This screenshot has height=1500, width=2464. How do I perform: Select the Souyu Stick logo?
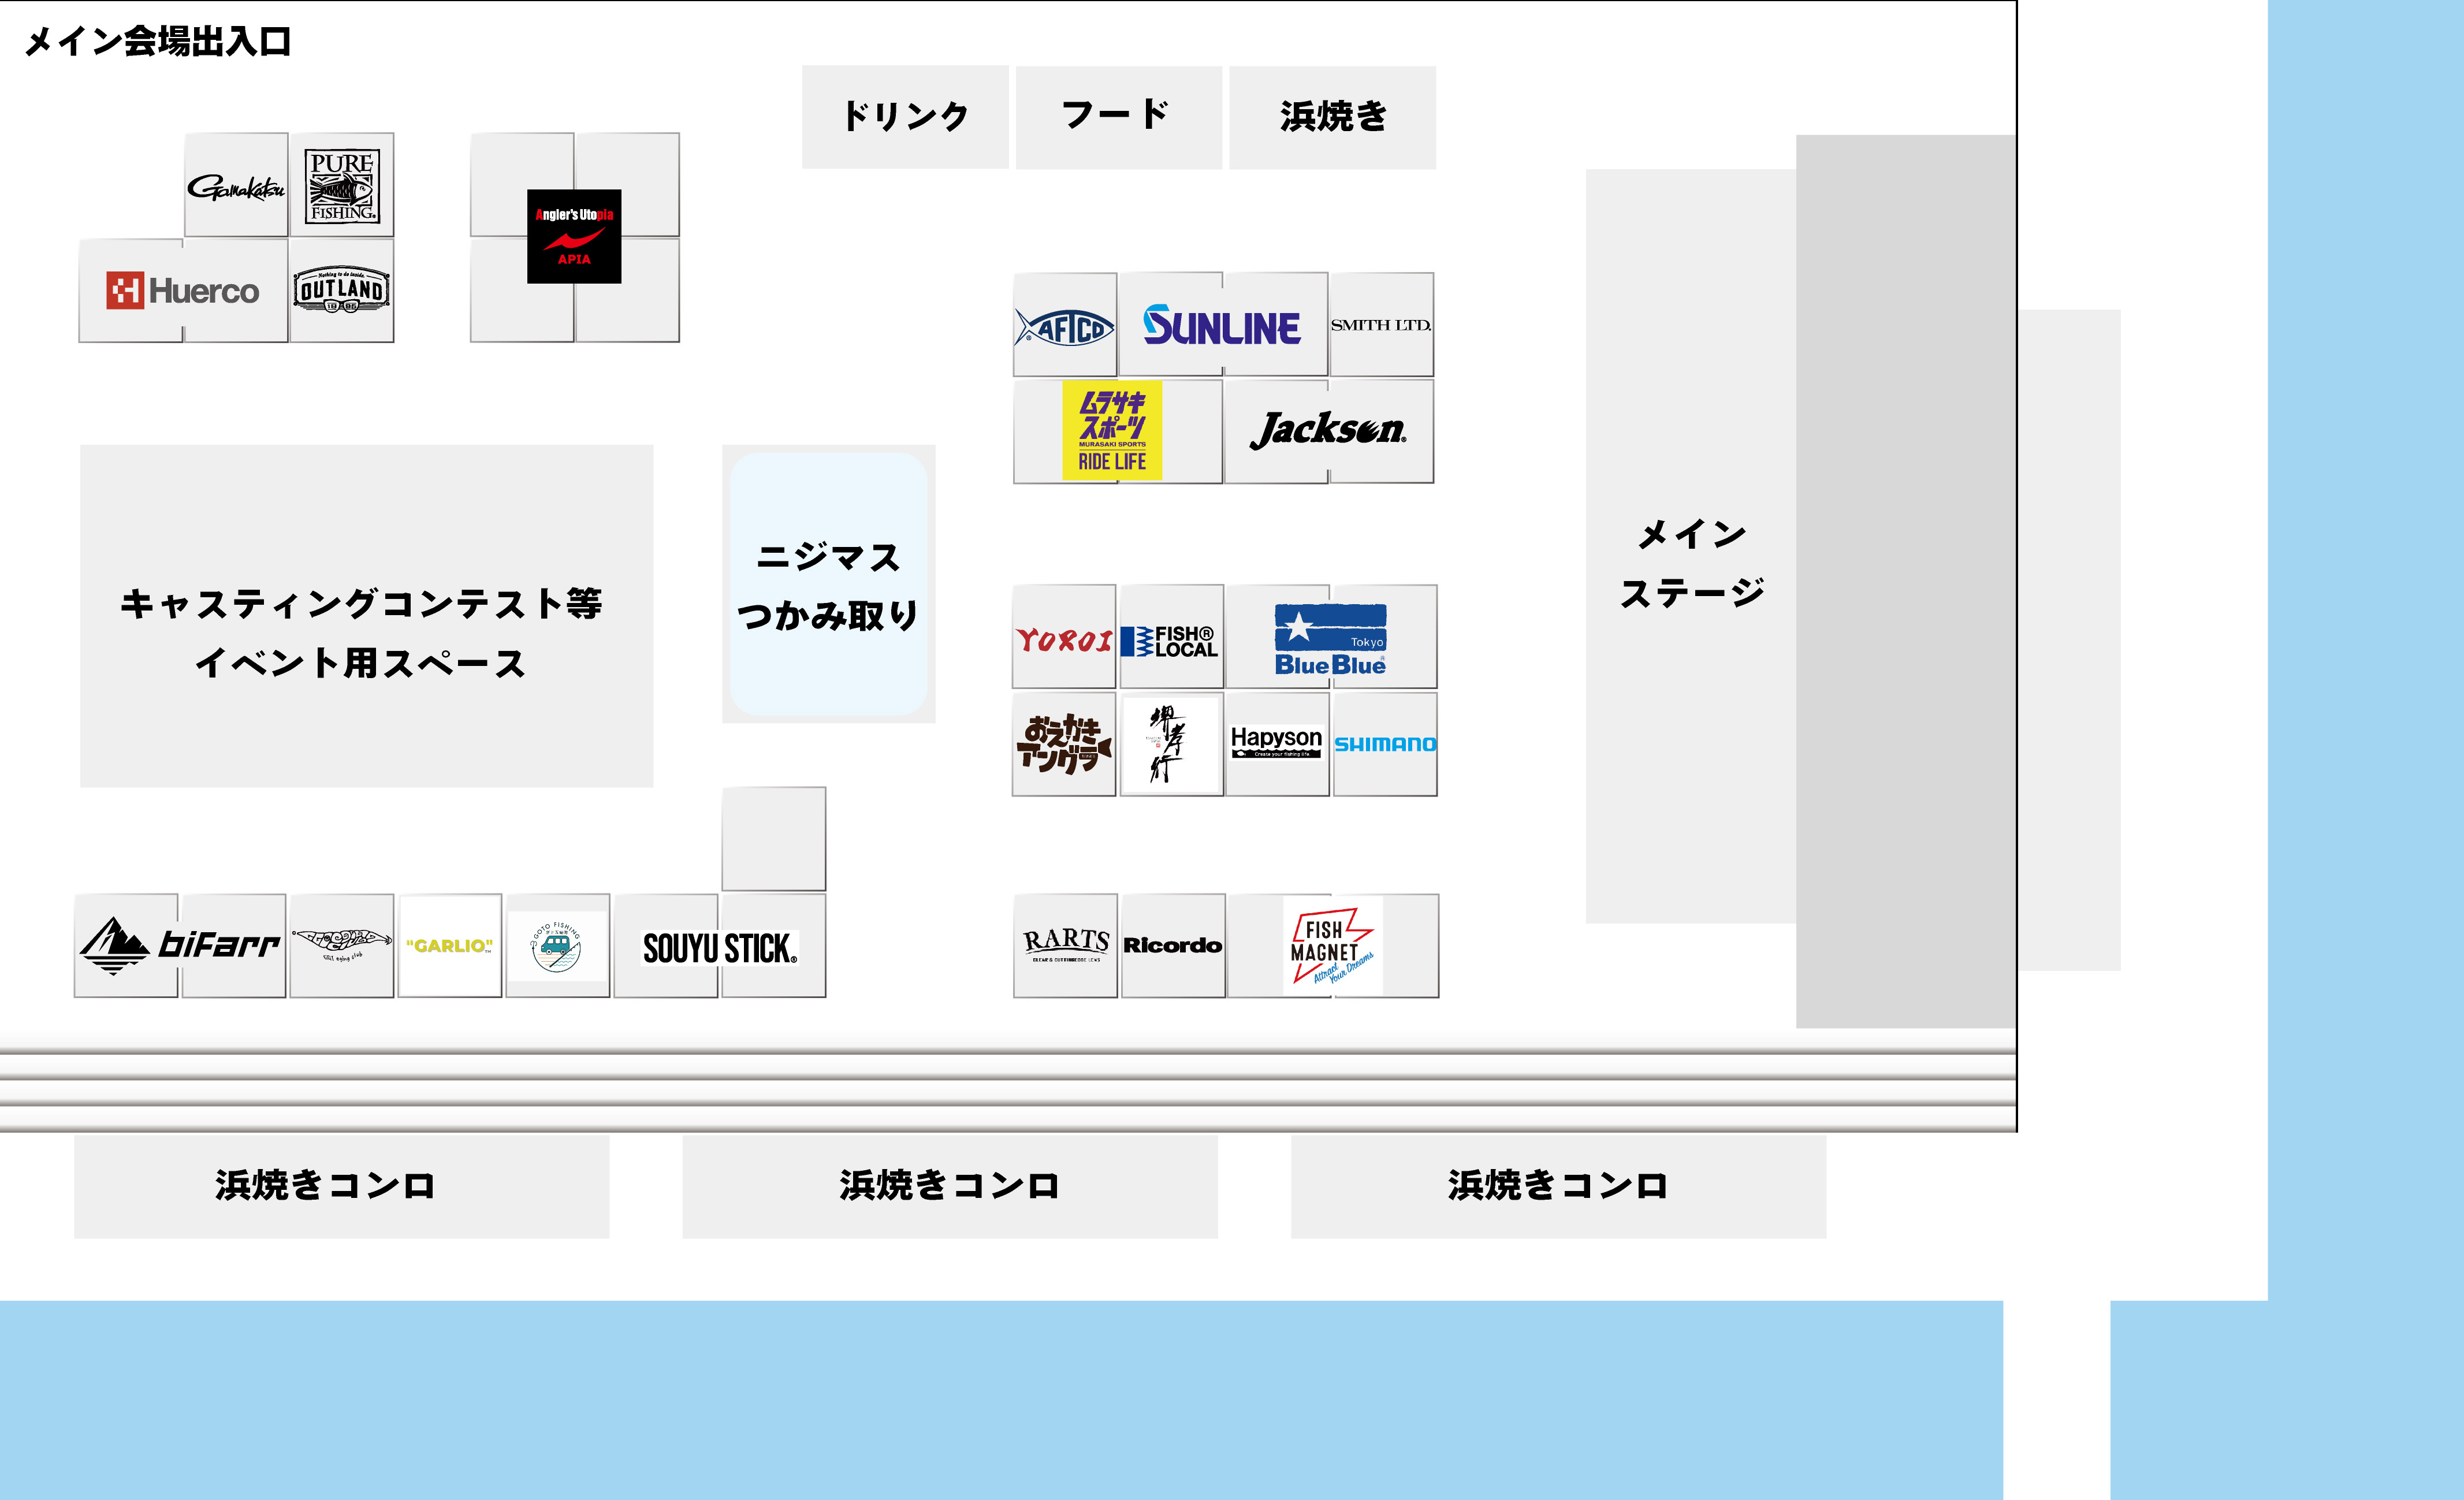point(719,948)
